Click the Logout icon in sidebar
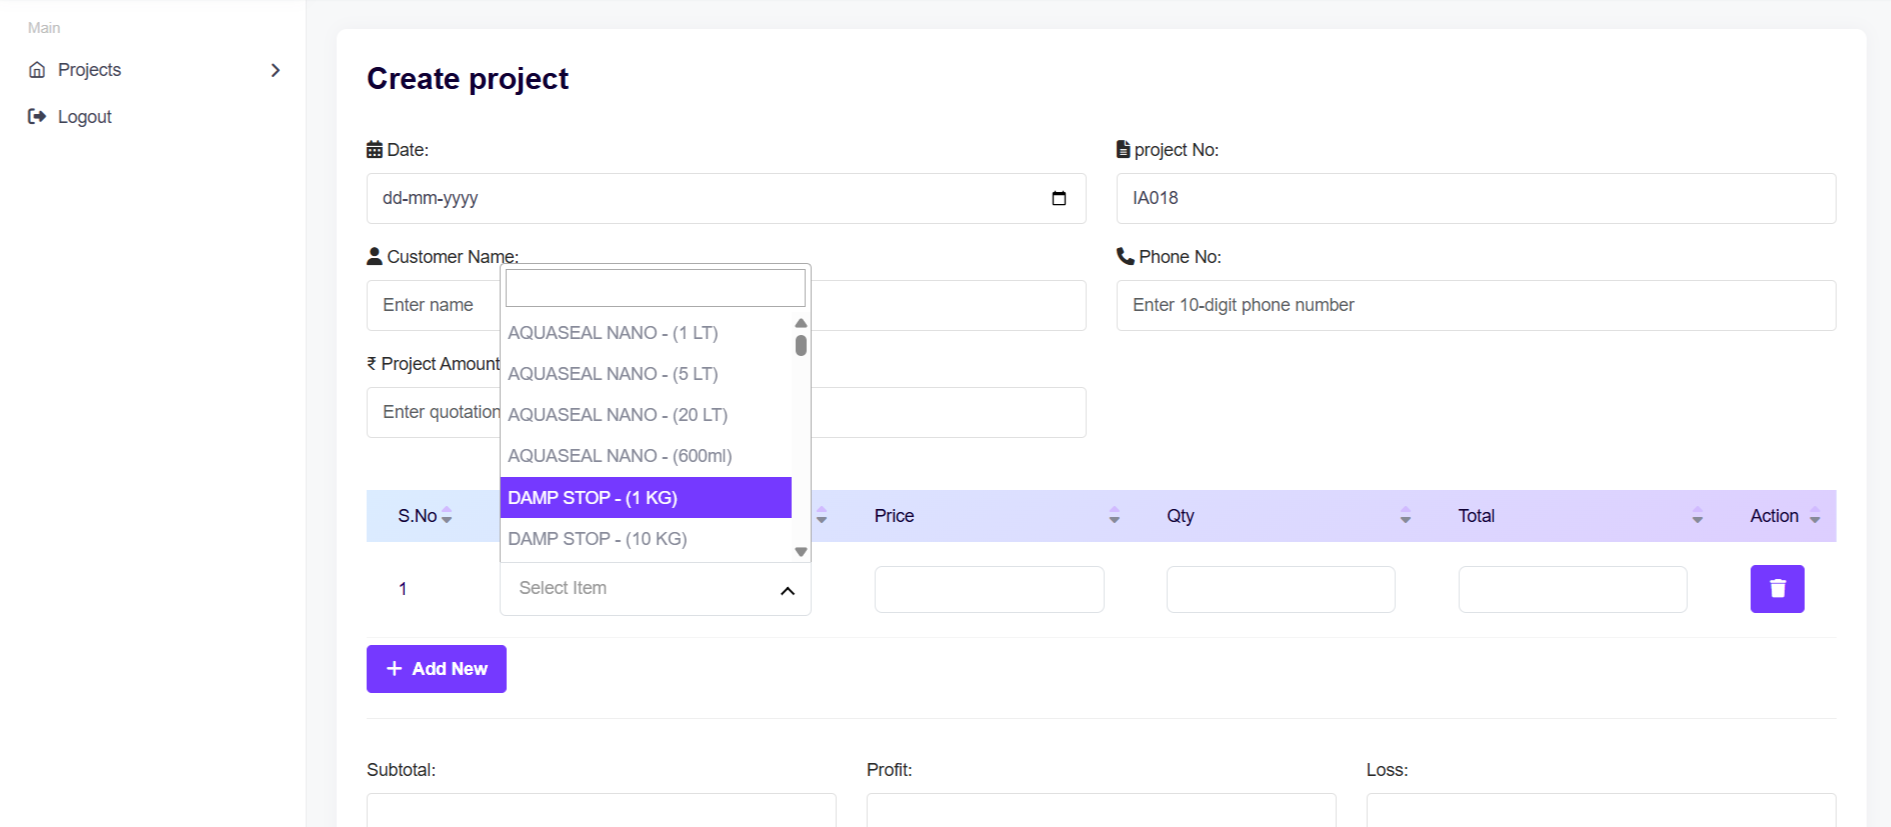This screenshot has height=827, width=1891. click(37, 117)
